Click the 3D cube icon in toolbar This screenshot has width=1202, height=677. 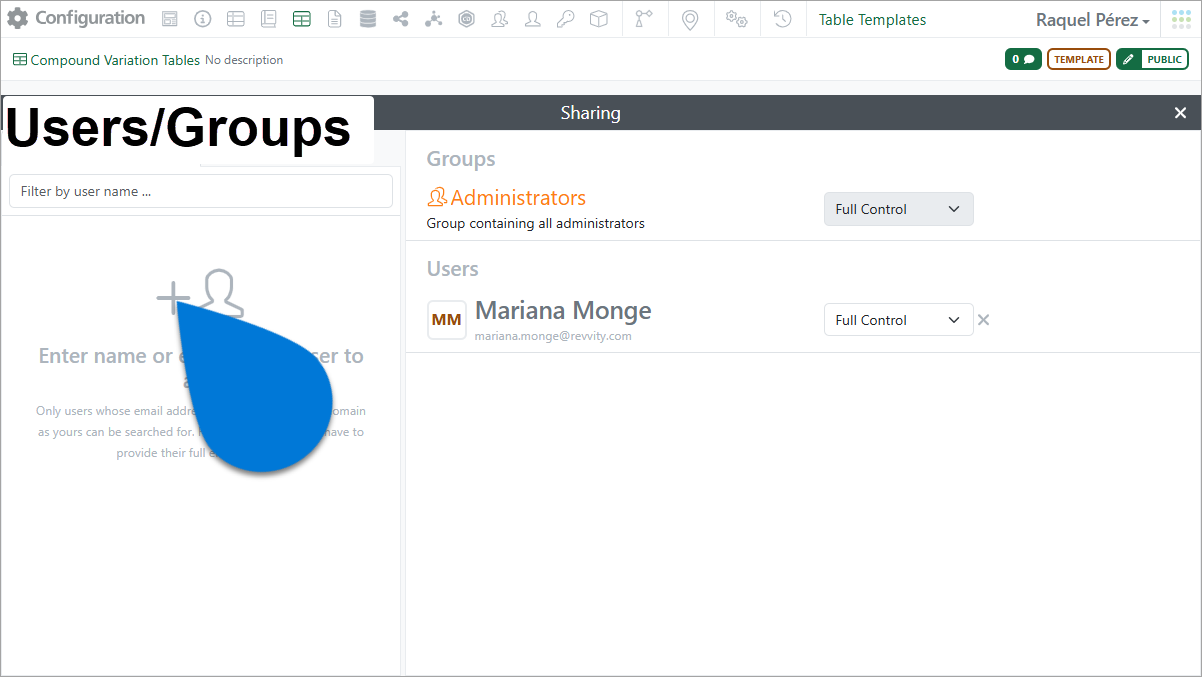tap(598, 19)
